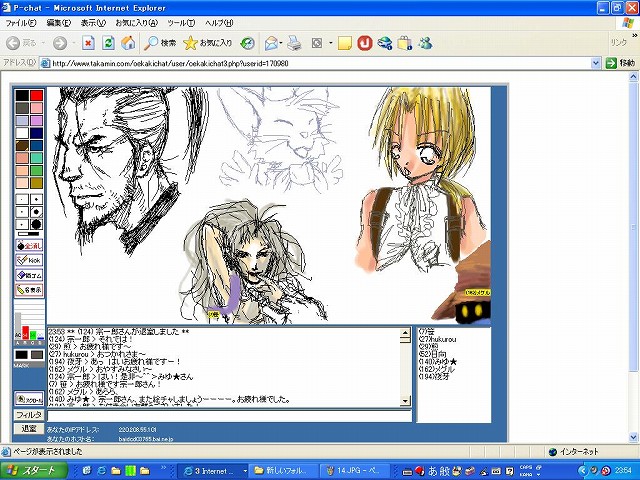This screenshot has height=480, width=640.
Task: Click chat log scrollbar down arrow
Action: click(405, 401)
